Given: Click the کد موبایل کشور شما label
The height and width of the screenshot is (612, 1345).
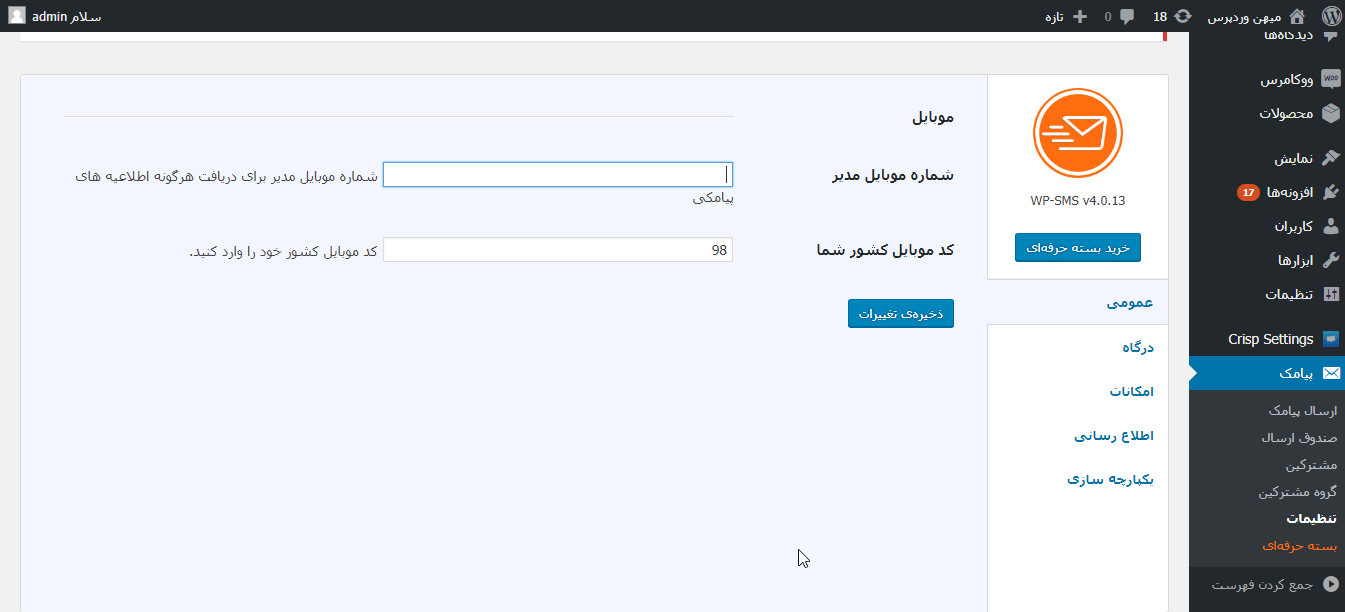Looking at the screenshot, I should tap(885, 250).
